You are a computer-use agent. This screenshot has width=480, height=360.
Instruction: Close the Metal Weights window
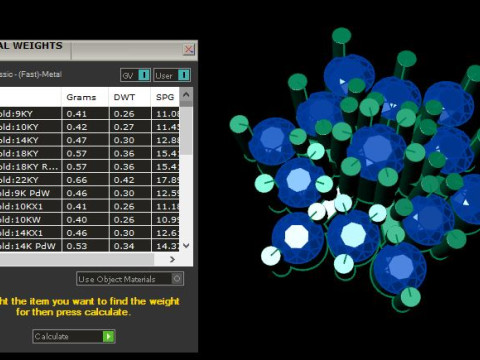coord(189,50)
